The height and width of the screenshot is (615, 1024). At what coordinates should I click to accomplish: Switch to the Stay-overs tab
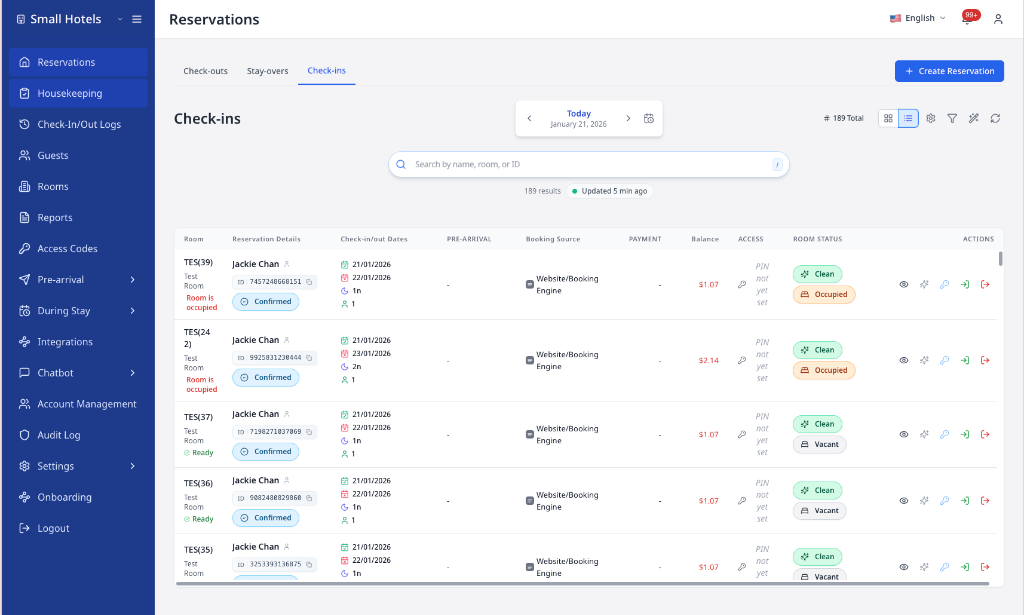point(267,70)
